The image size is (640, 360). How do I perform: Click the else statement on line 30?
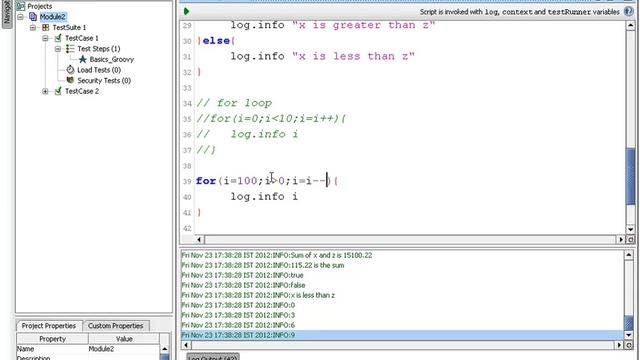[x=216, y=41]
